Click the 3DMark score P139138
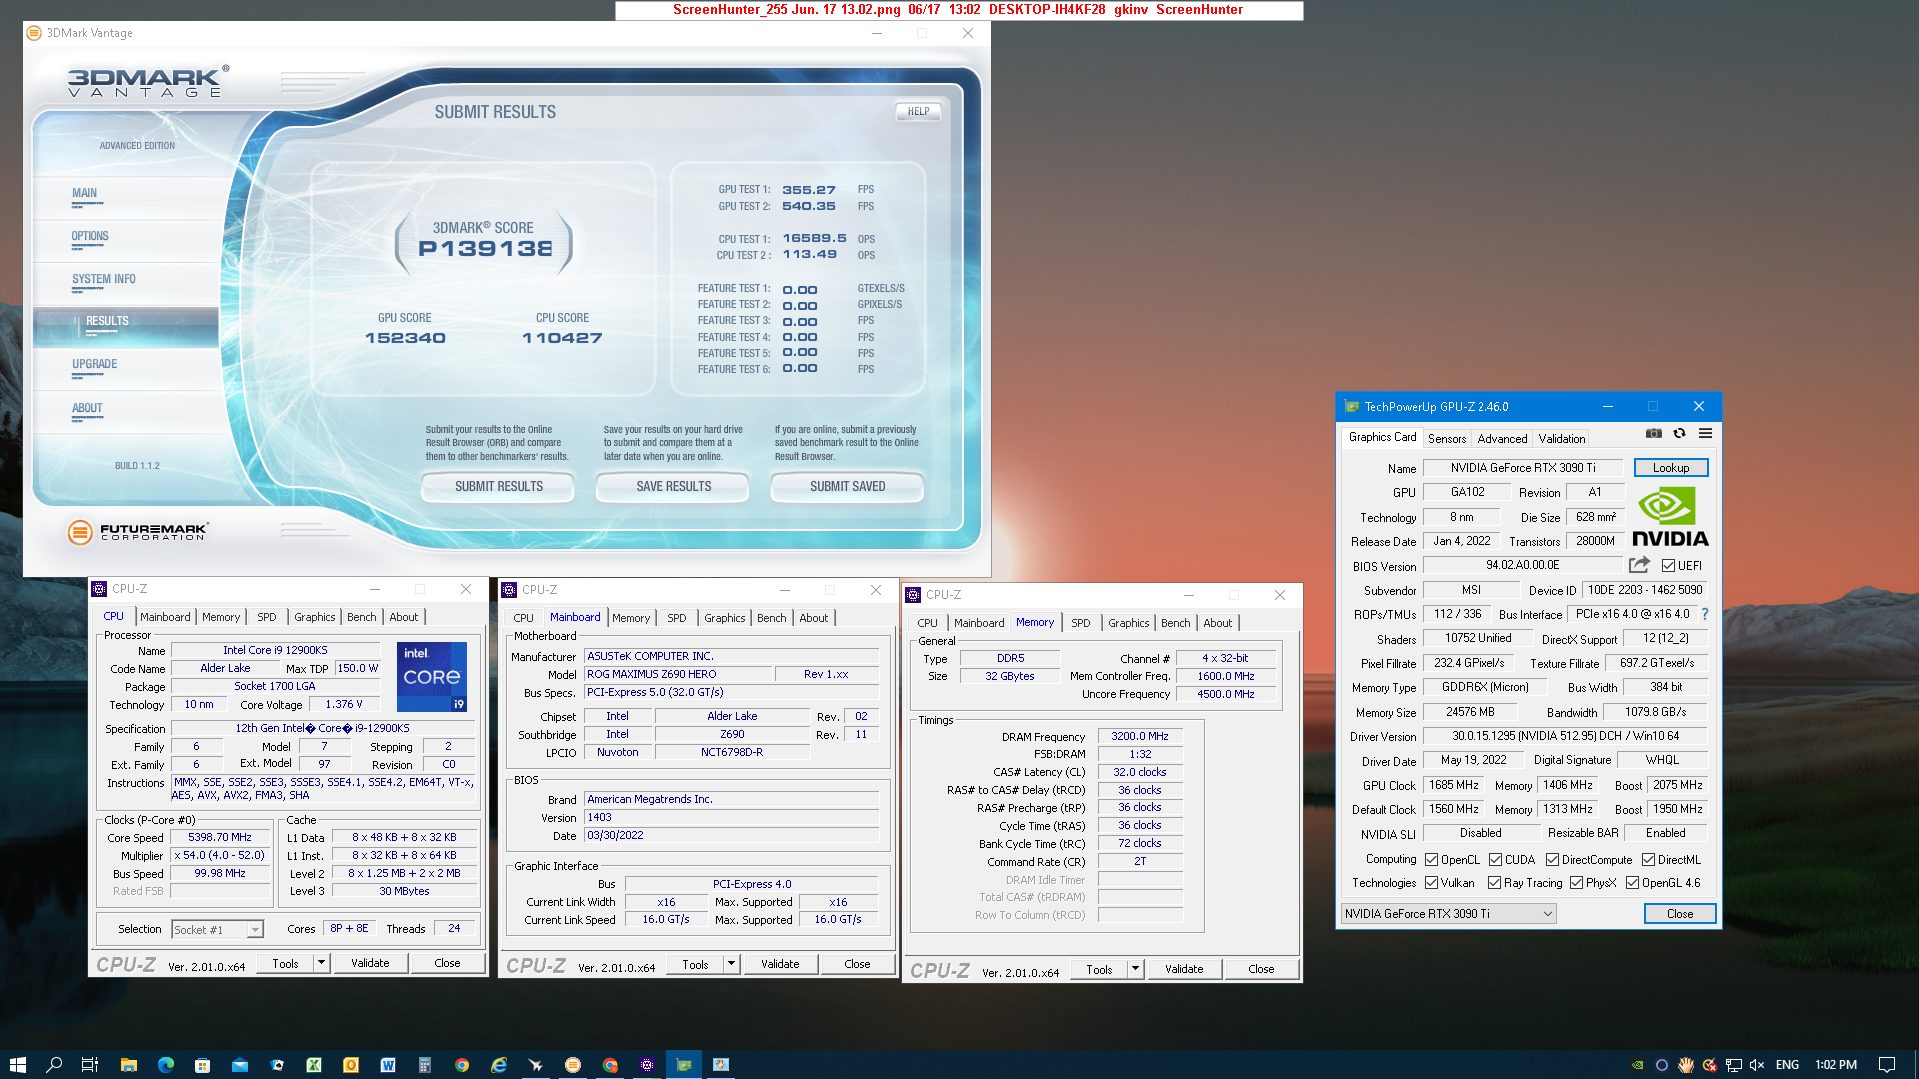This screenshot has height=1079, width=1919. point(484,248)
